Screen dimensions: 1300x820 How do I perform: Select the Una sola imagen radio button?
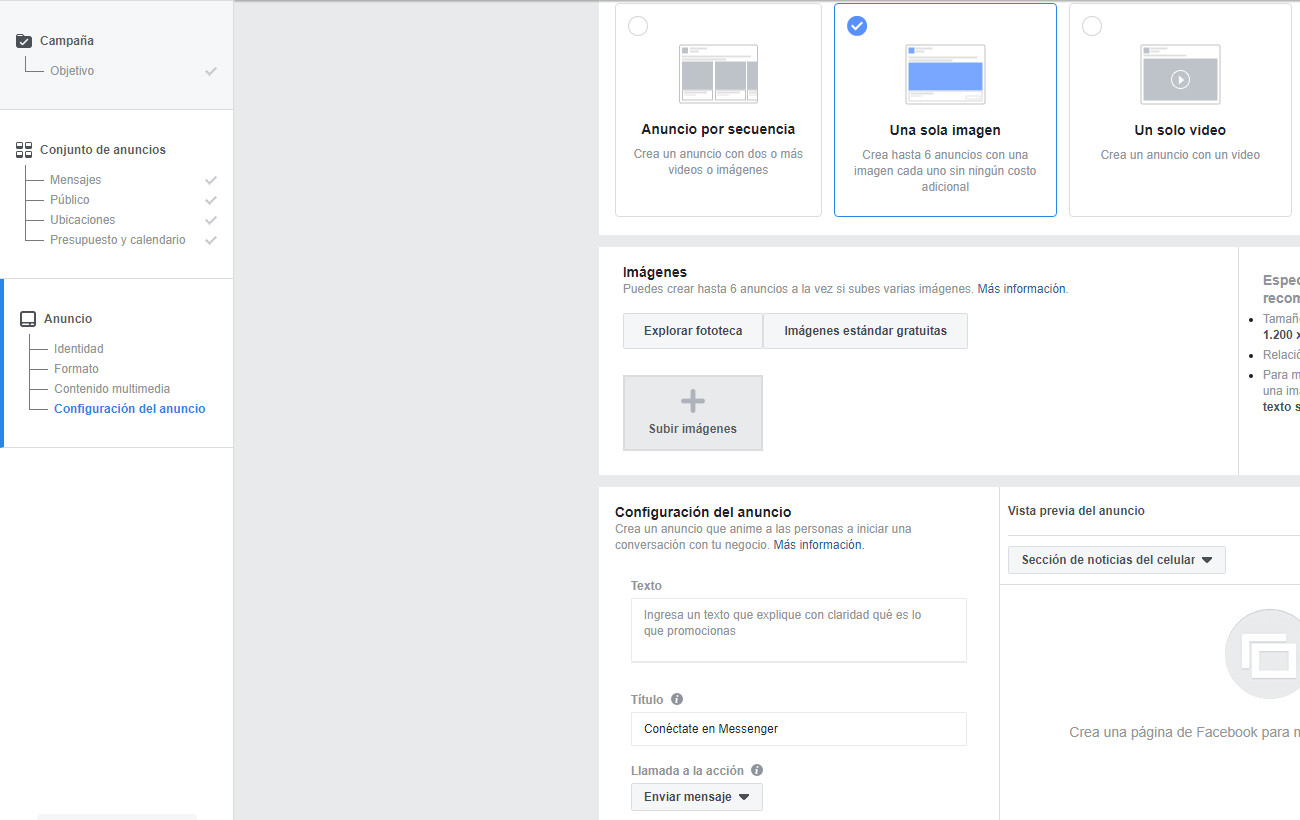[x=857, y=26]
